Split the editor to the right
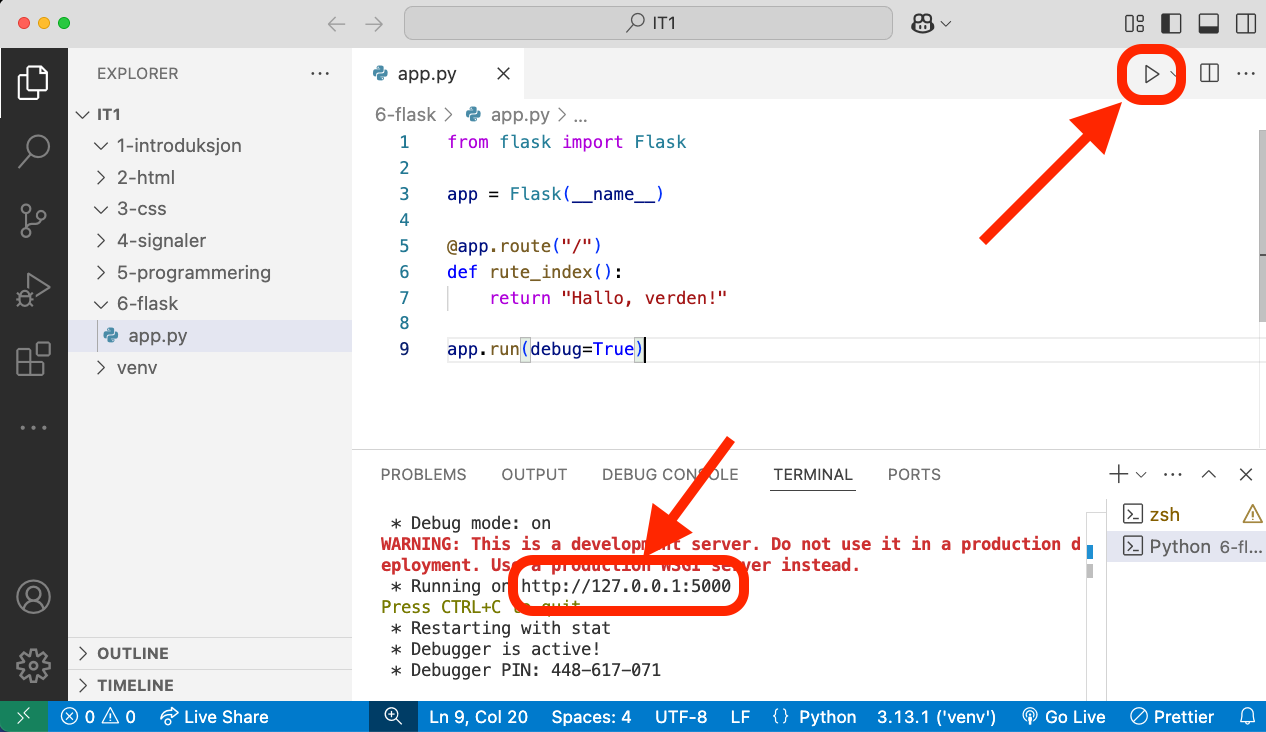This screenshot has width=1266, height=732. click(x=1209, y=74)
